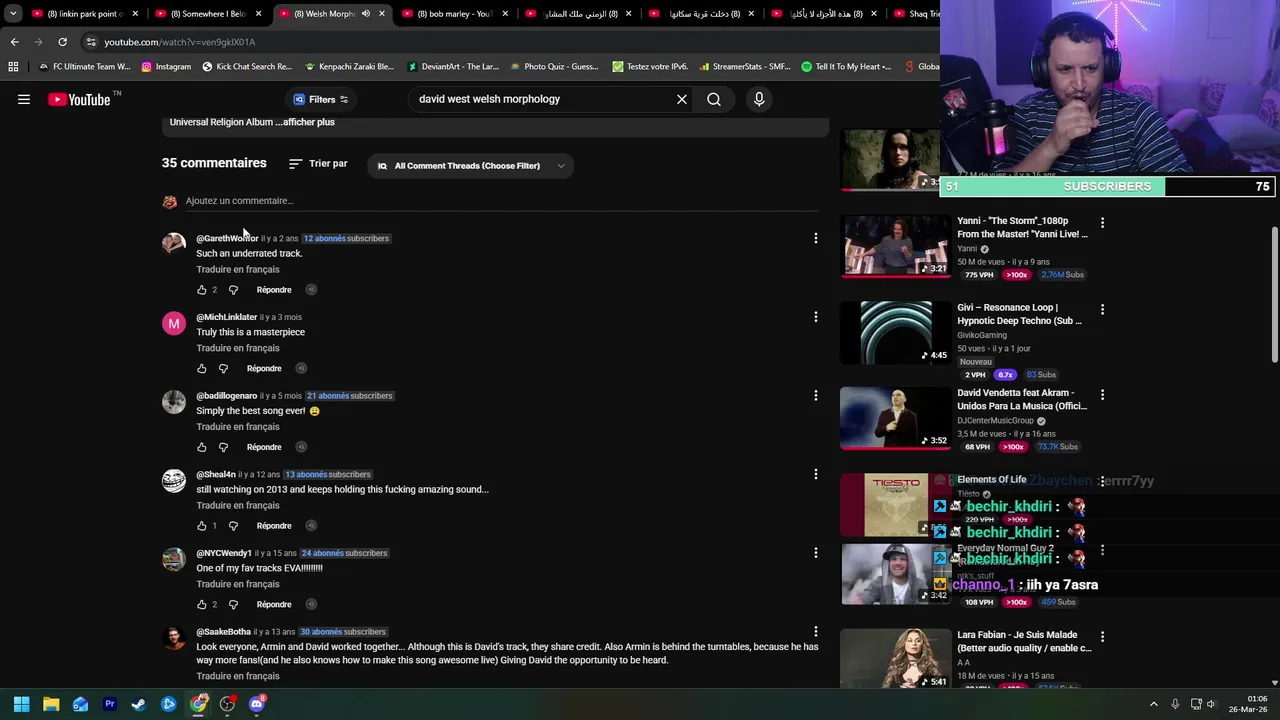
Task: Reload the page in the browser
Action: (x=62, y=42)
